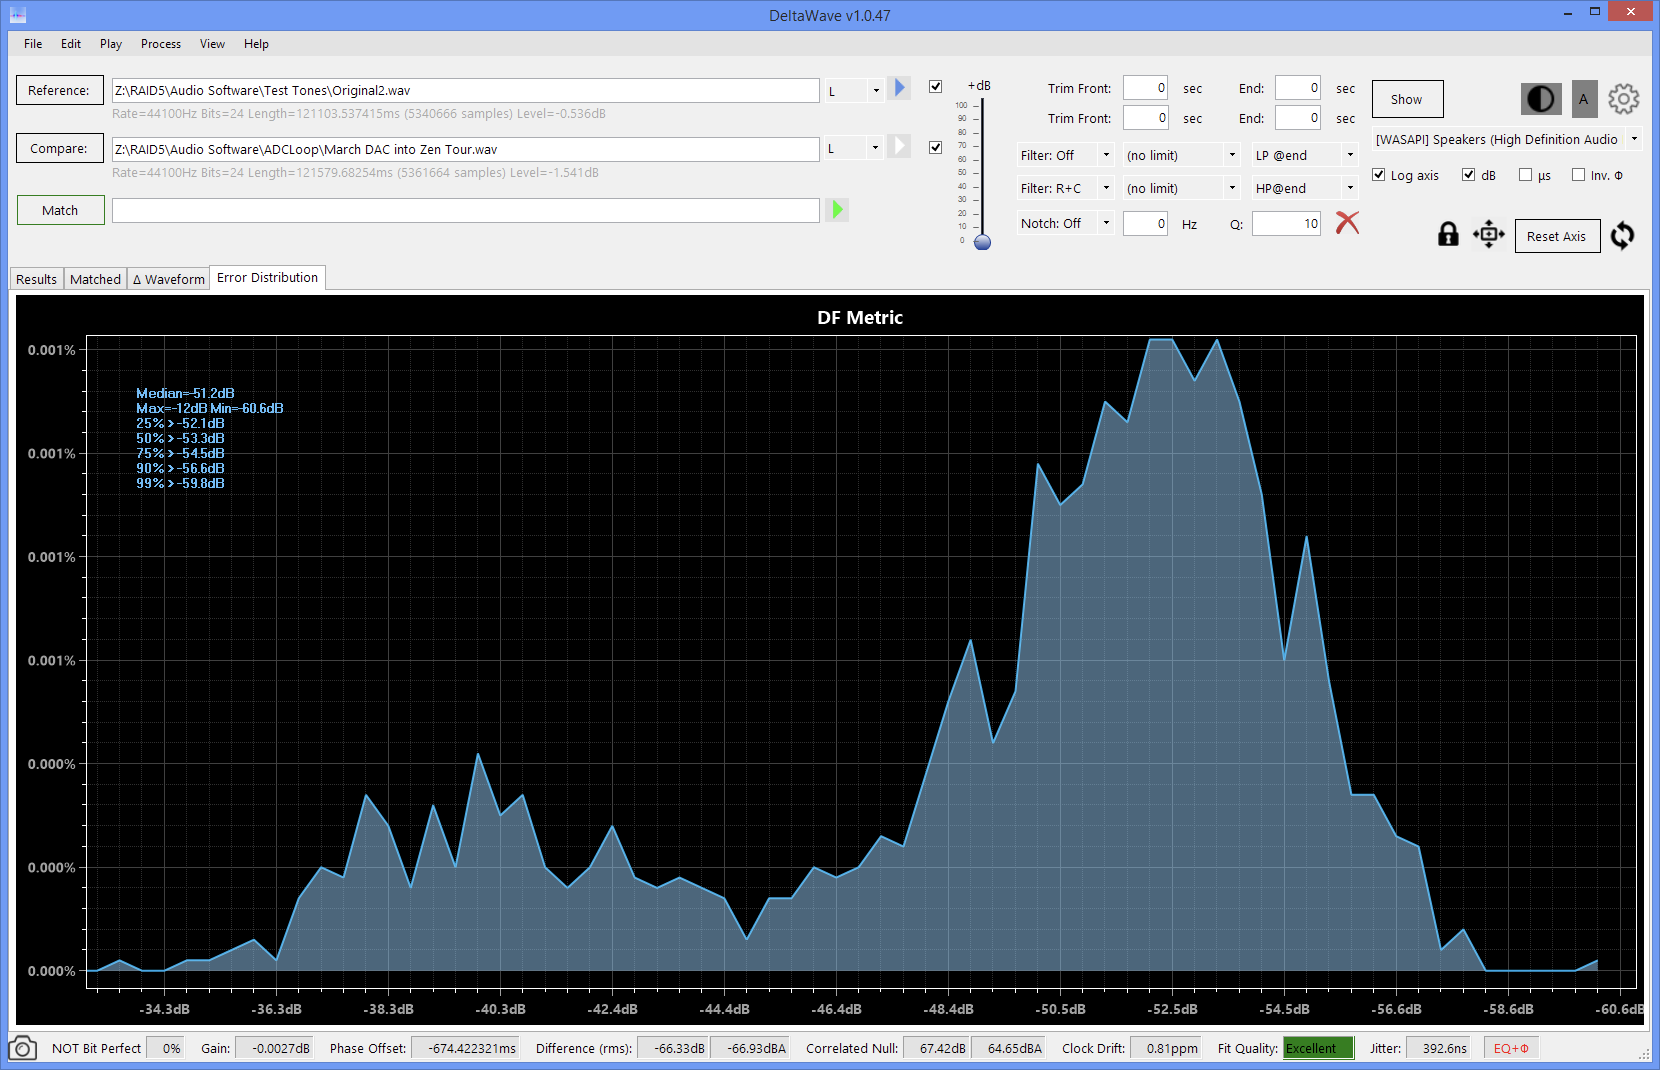Click the 'Median=-51.2dB' chart statistic
Viewport: 1660px width, 1070px height.
click(185, 393)
